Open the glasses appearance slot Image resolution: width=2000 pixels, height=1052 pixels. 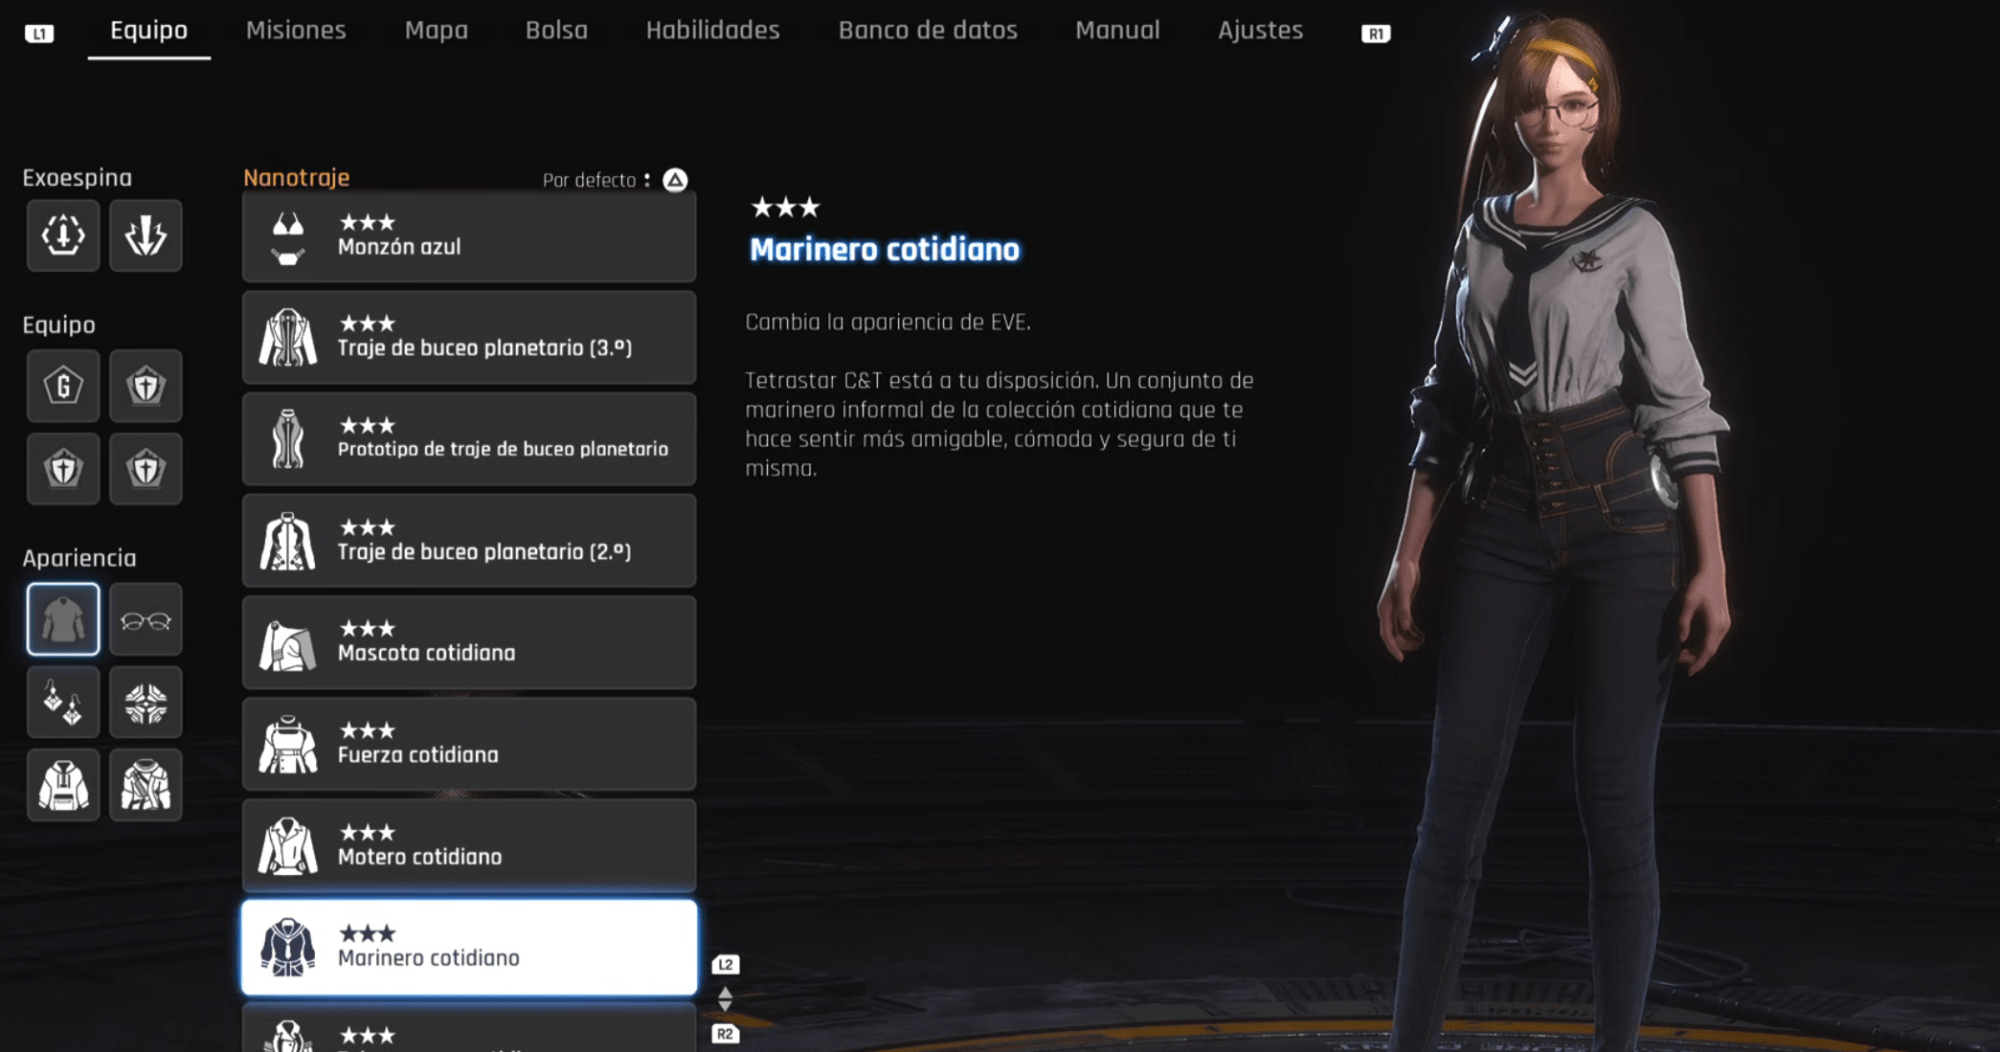point(146,620)
